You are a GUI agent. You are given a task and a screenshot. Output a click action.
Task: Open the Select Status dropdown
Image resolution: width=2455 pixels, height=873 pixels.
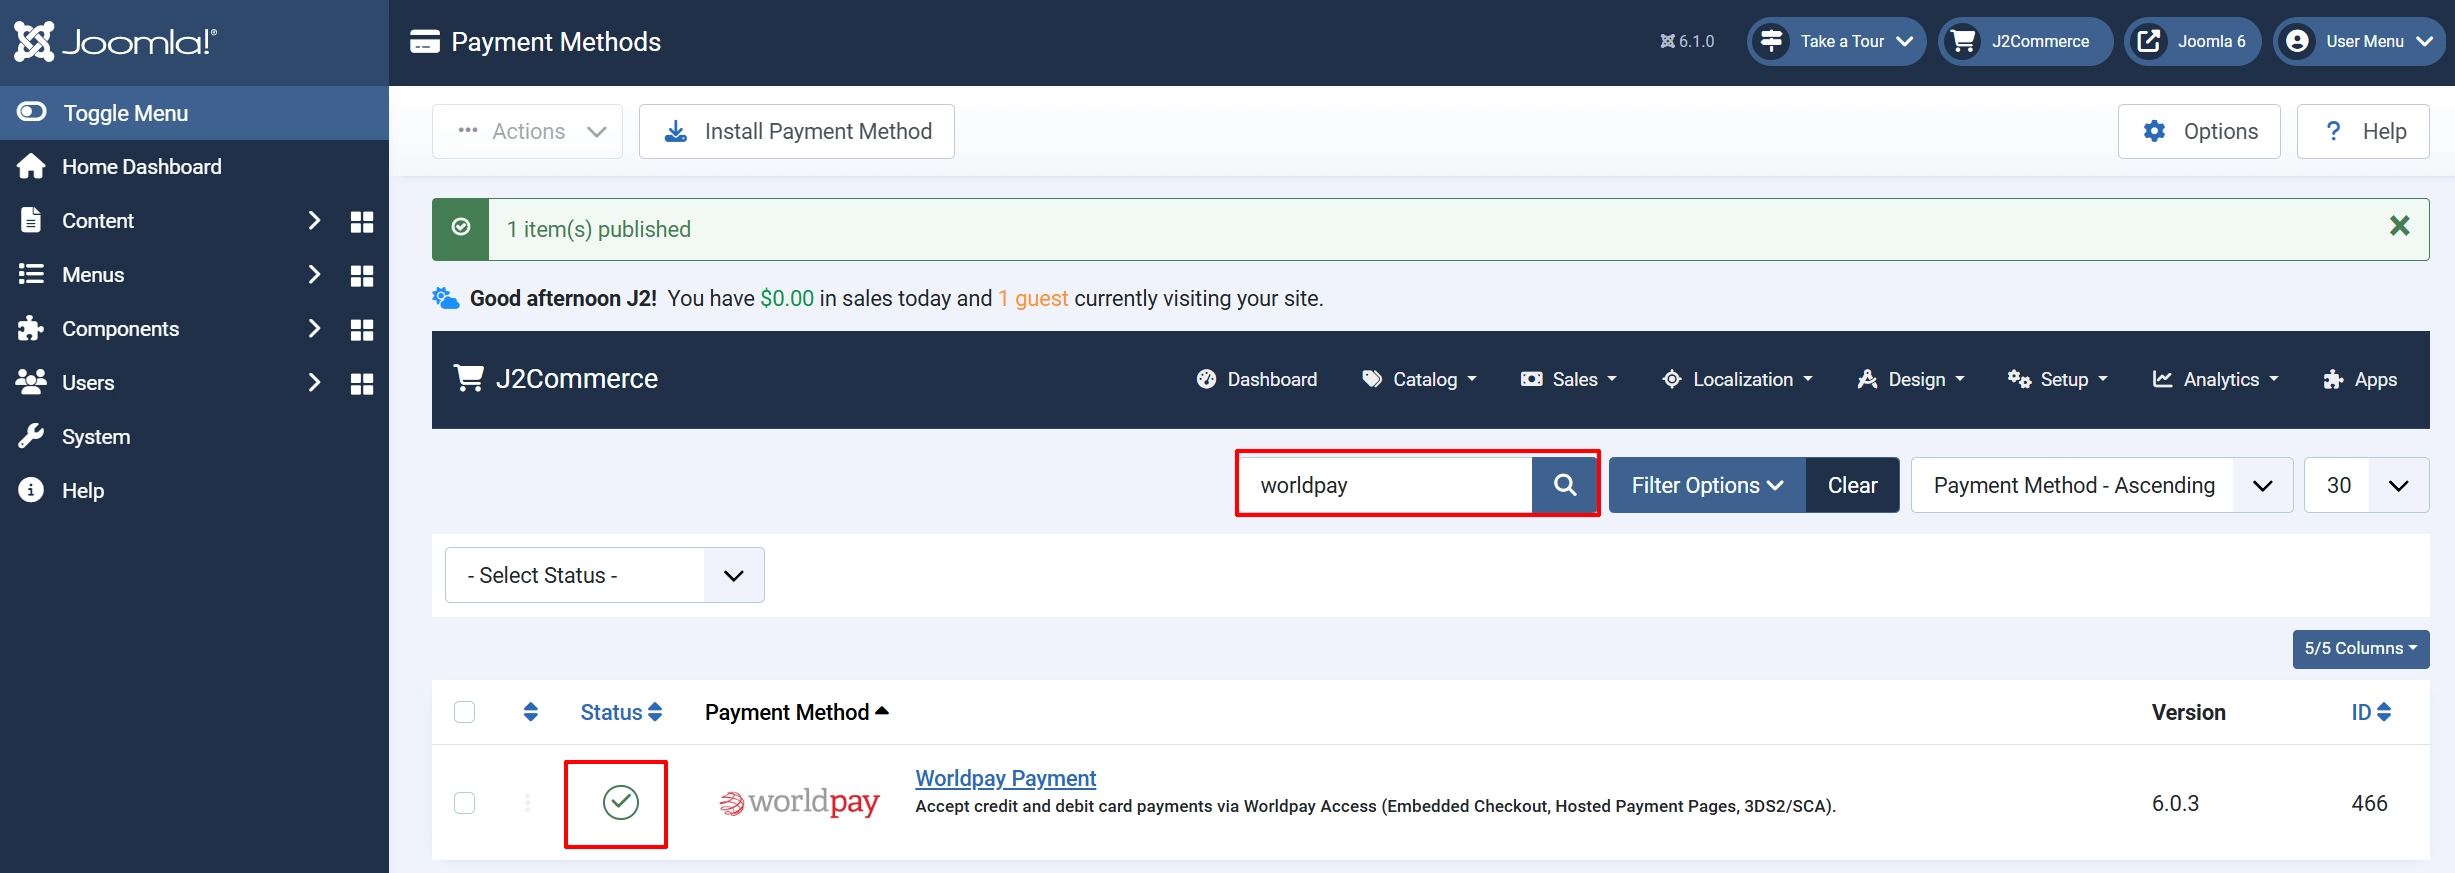(x=604, y=575)
